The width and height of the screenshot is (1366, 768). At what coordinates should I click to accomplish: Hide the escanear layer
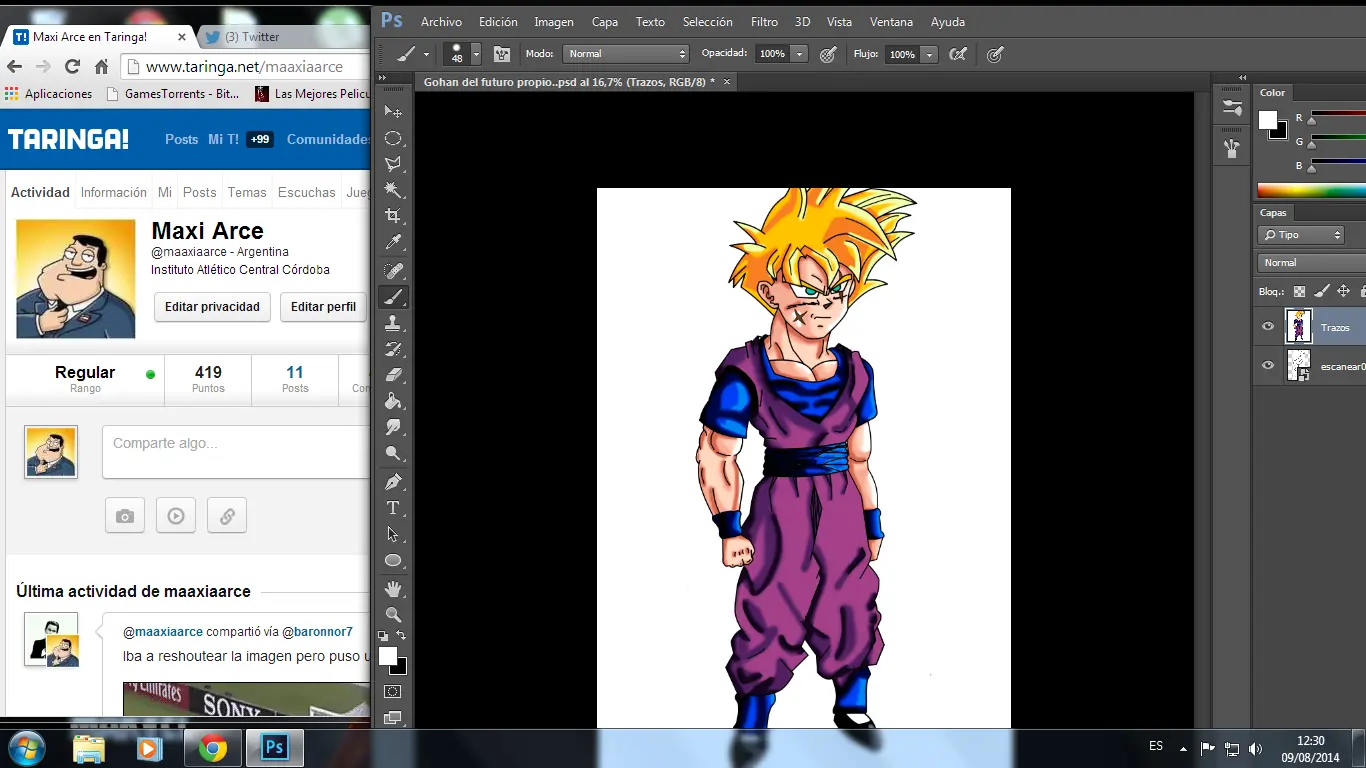point(1268,366)
